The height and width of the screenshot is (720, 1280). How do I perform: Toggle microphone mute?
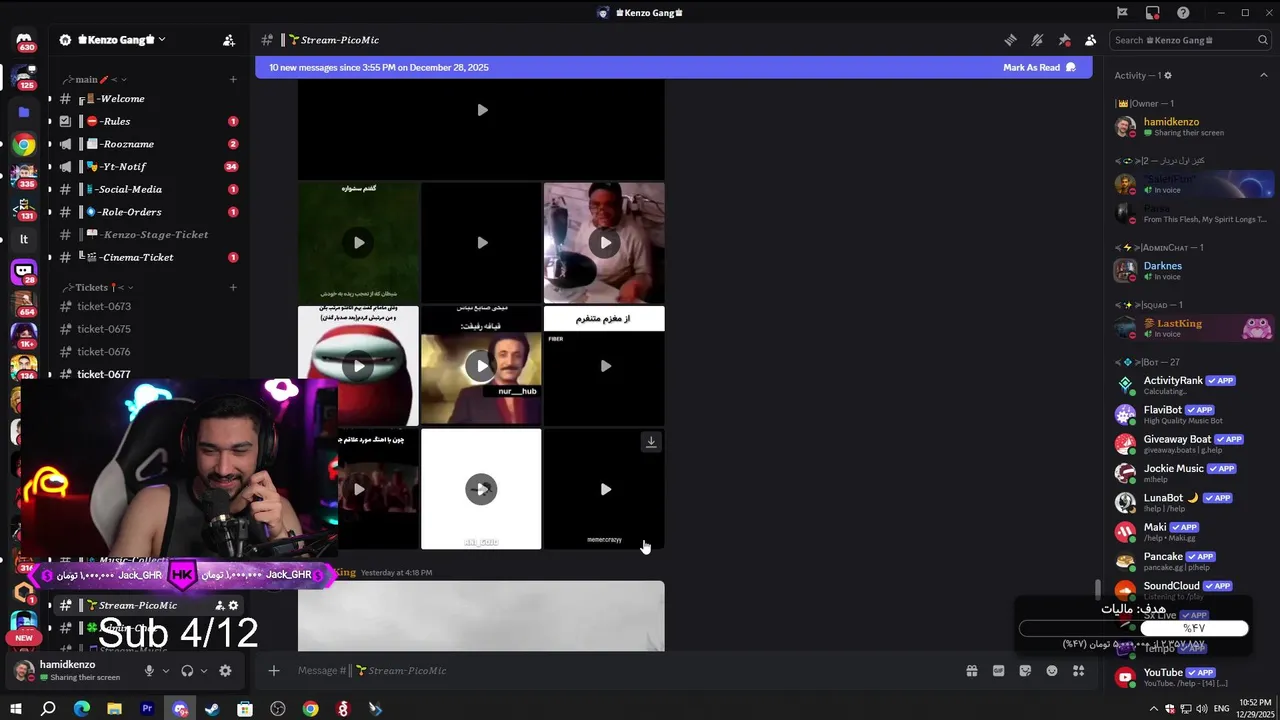pyautogui.click(x=149, y=671)
